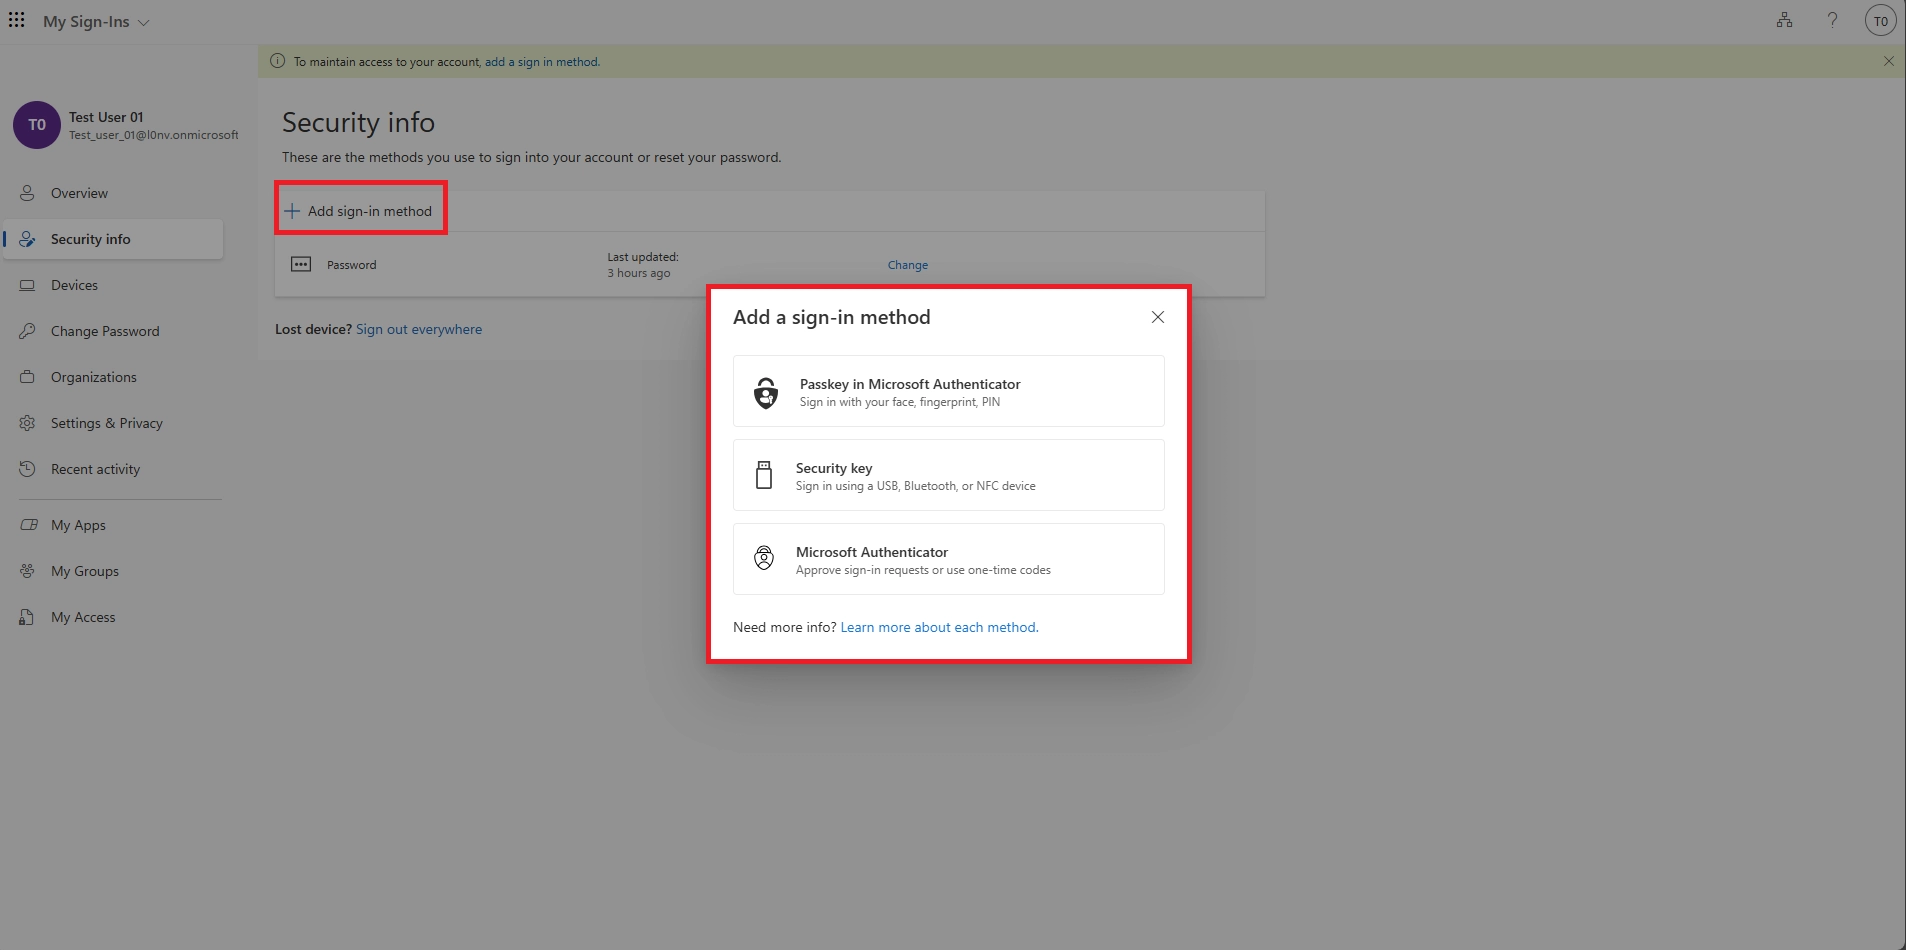Click the My Groups icon in sidebar
Screen dimensions: 1906x950
[28, 571]
